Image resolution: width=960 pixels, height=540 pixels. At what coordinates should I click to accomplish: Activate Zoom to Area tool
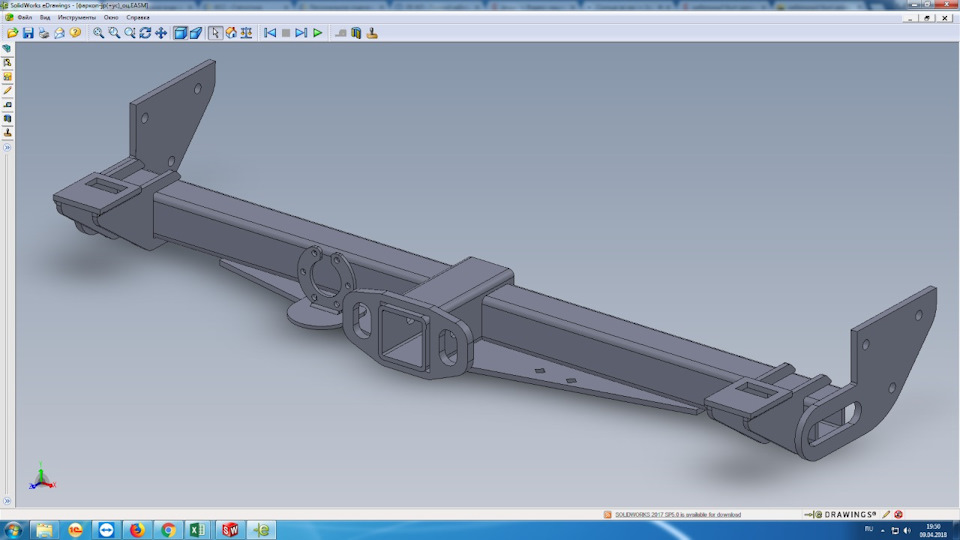pyautogui.click(x=114, y=32)
